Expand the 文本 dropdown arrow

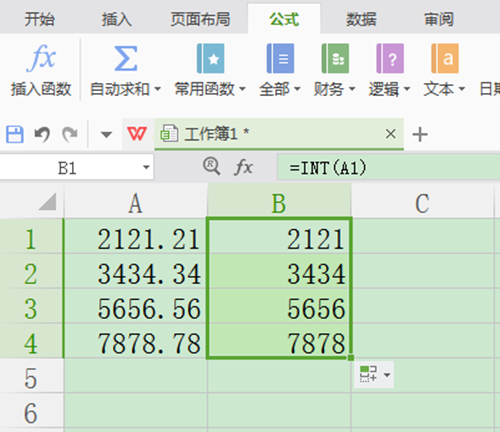tap(462, 89)
